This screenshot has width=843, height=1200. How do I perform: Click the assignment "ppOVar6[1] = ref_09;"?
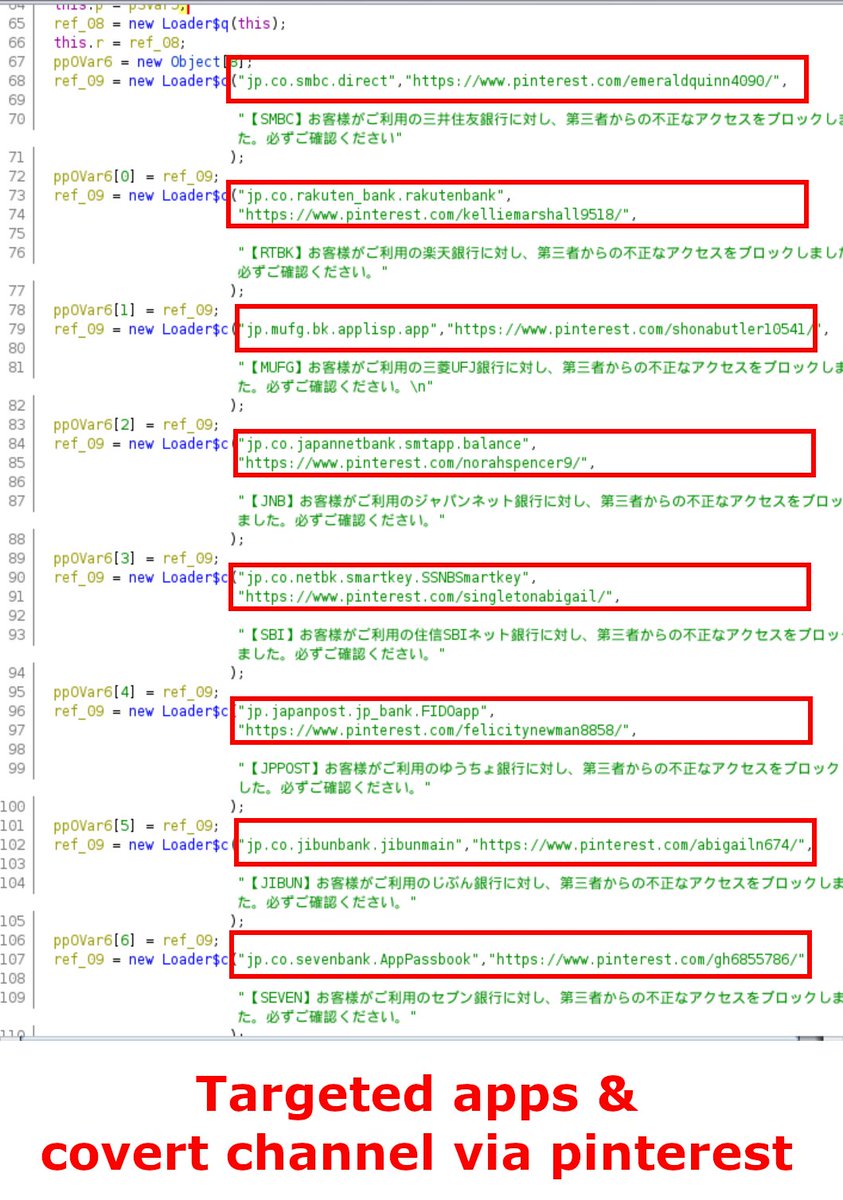pyautogui.click(x=134, y=310)
